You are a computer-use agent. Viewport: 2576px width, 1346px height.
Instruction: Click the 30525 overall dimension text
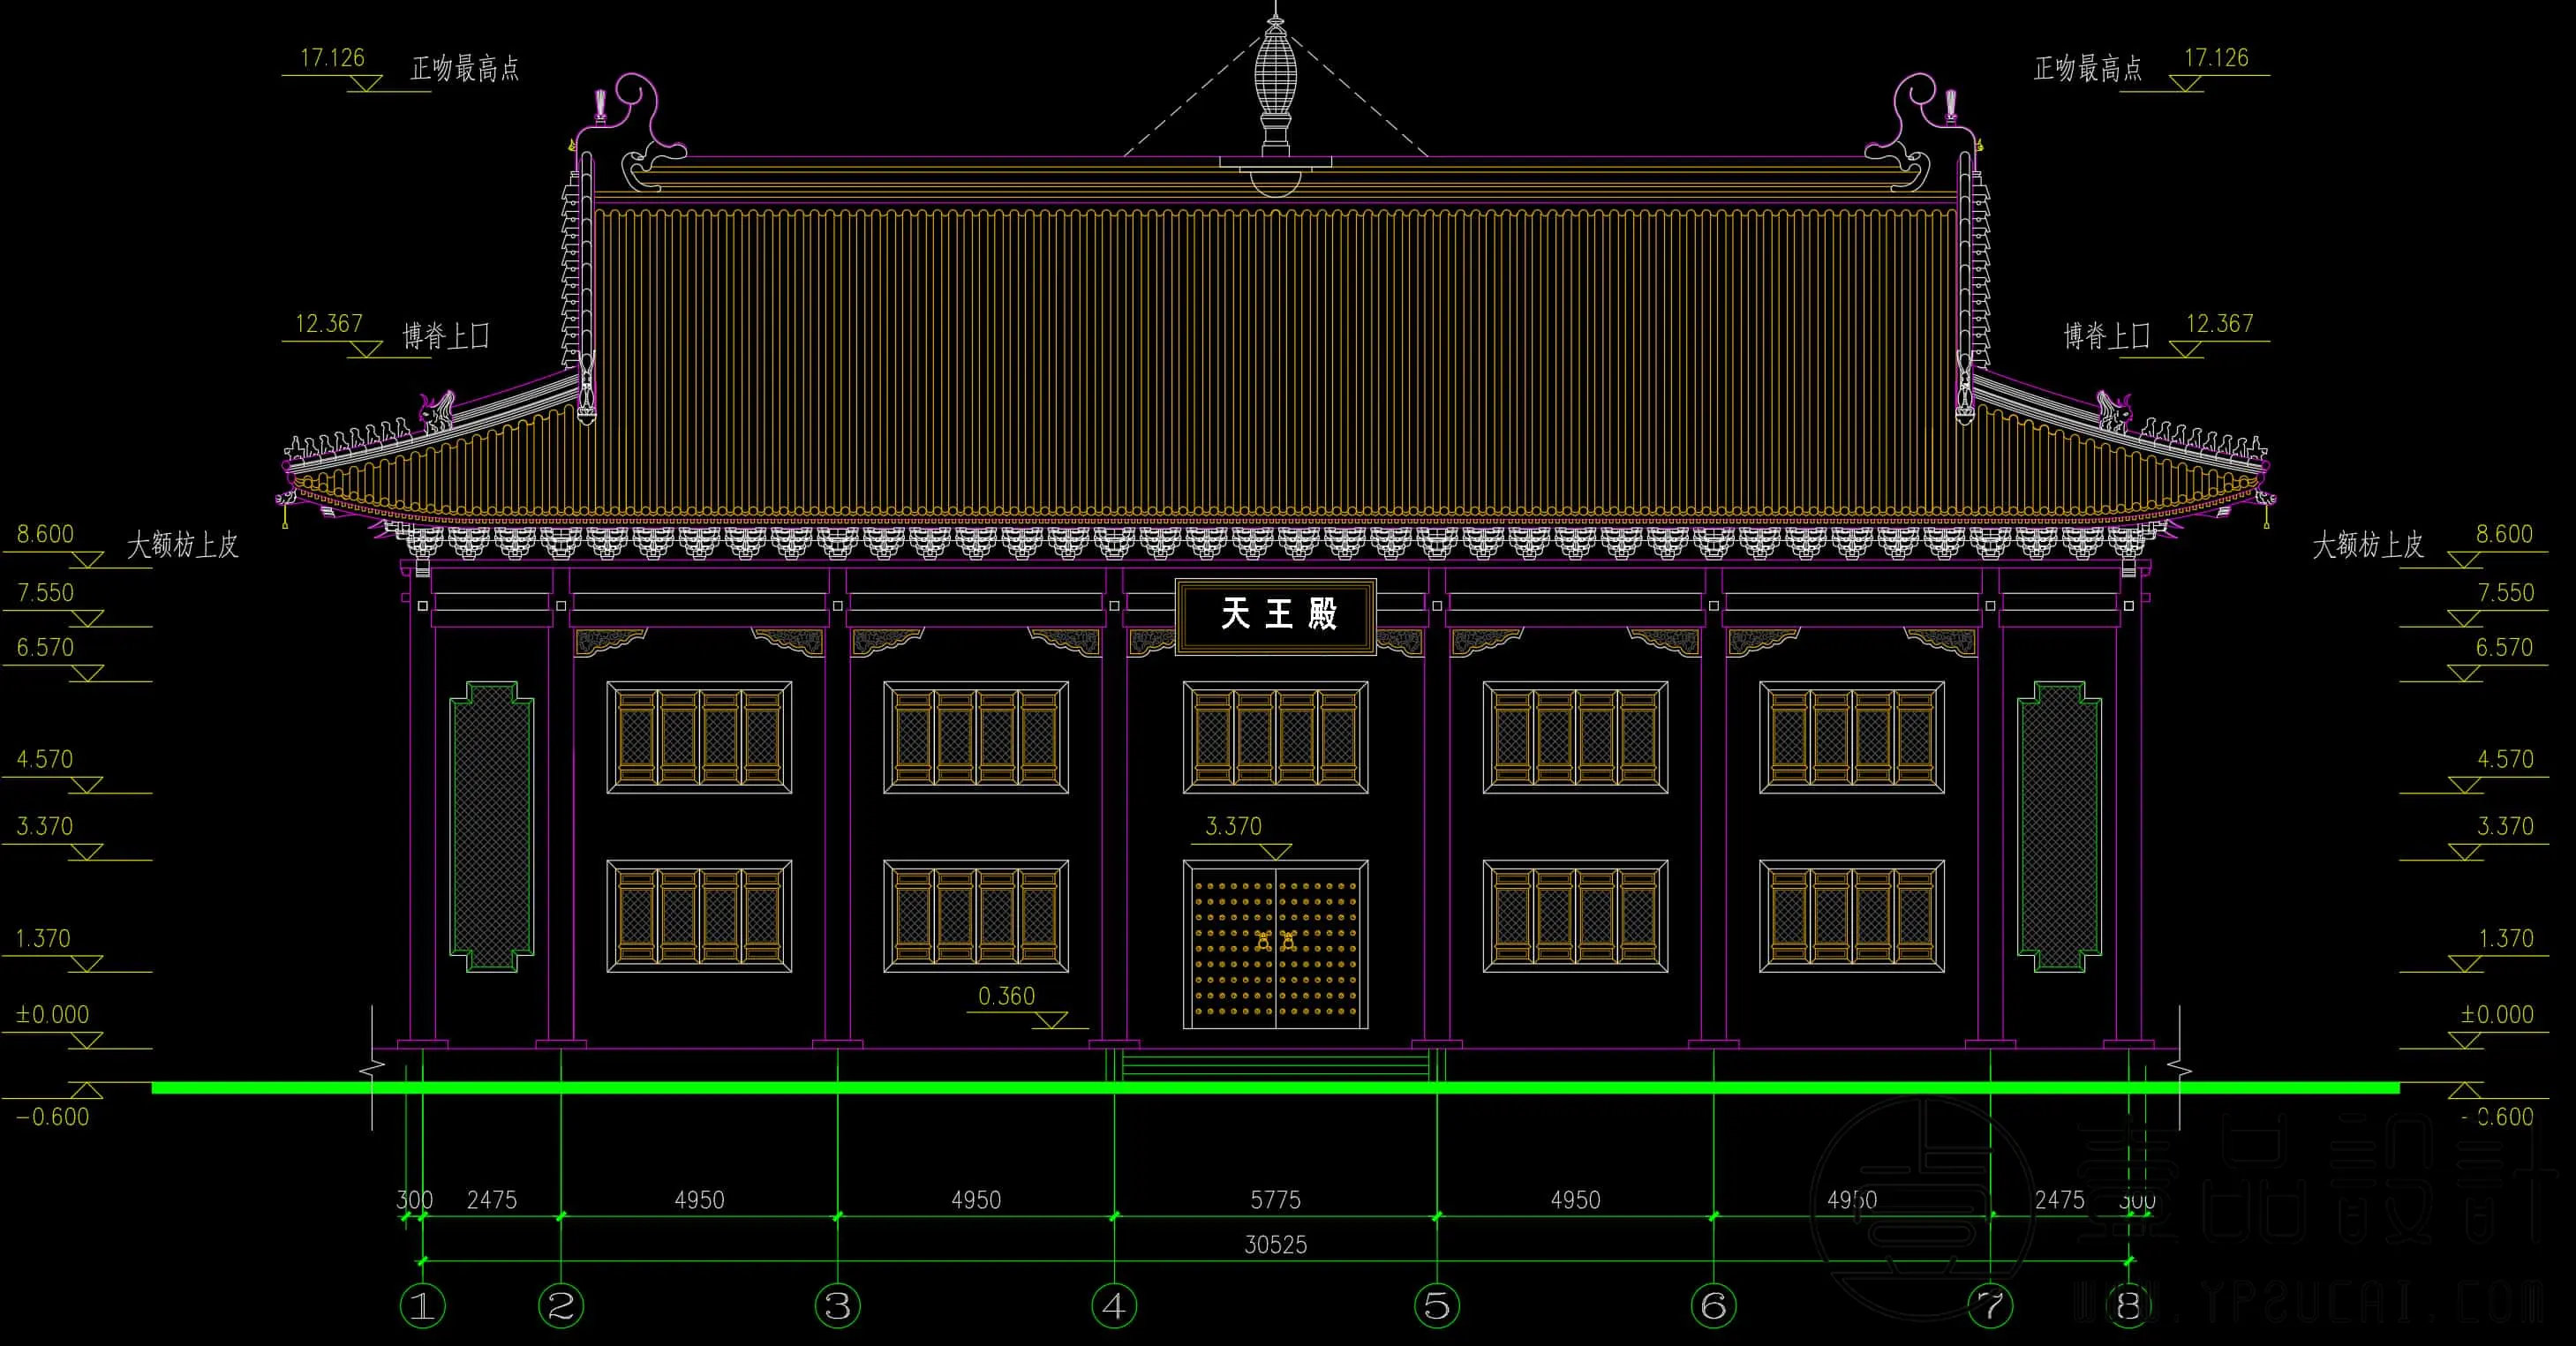click(x=1275, y=1244)
